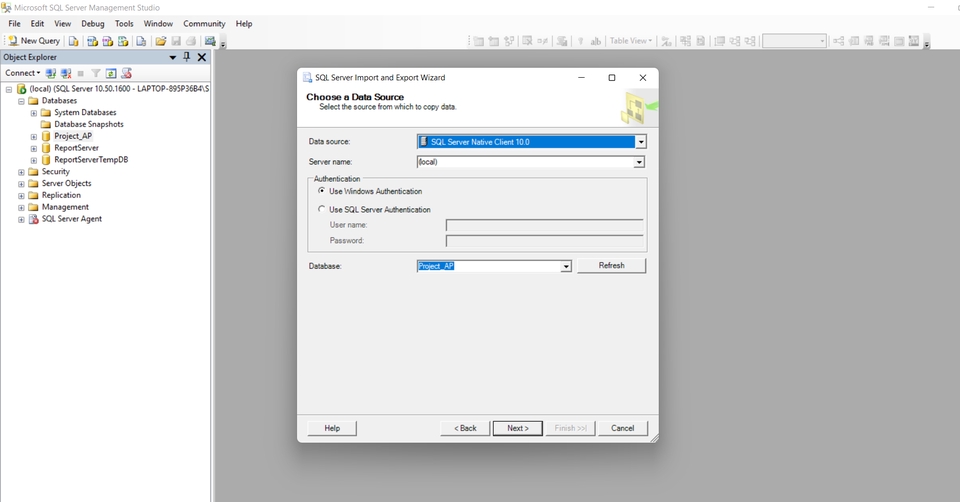The height and width of the screenshot is (502, 960).
Task: Open the File menu
Action: point(14,24)
